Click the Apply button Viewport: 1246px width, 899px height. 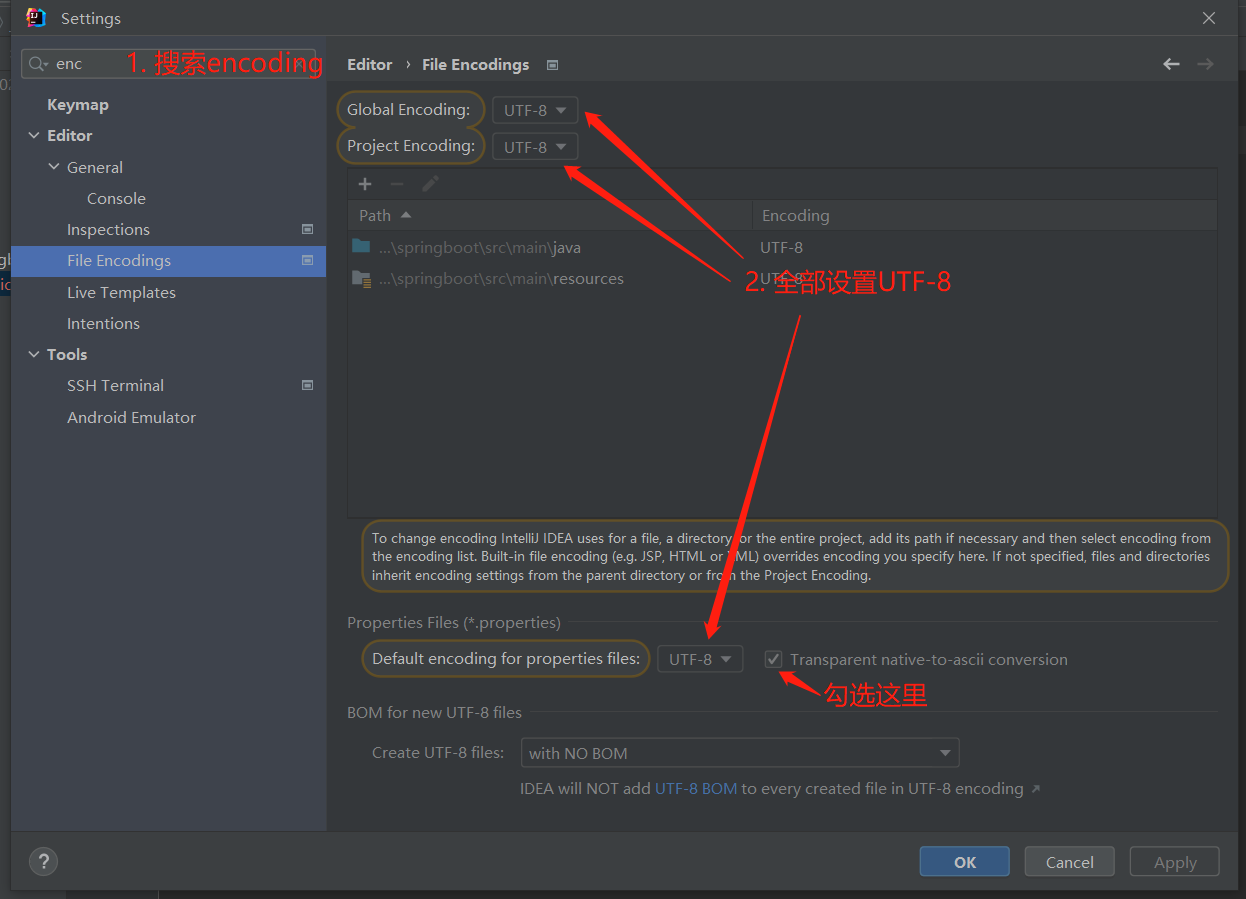point(1175,862)
